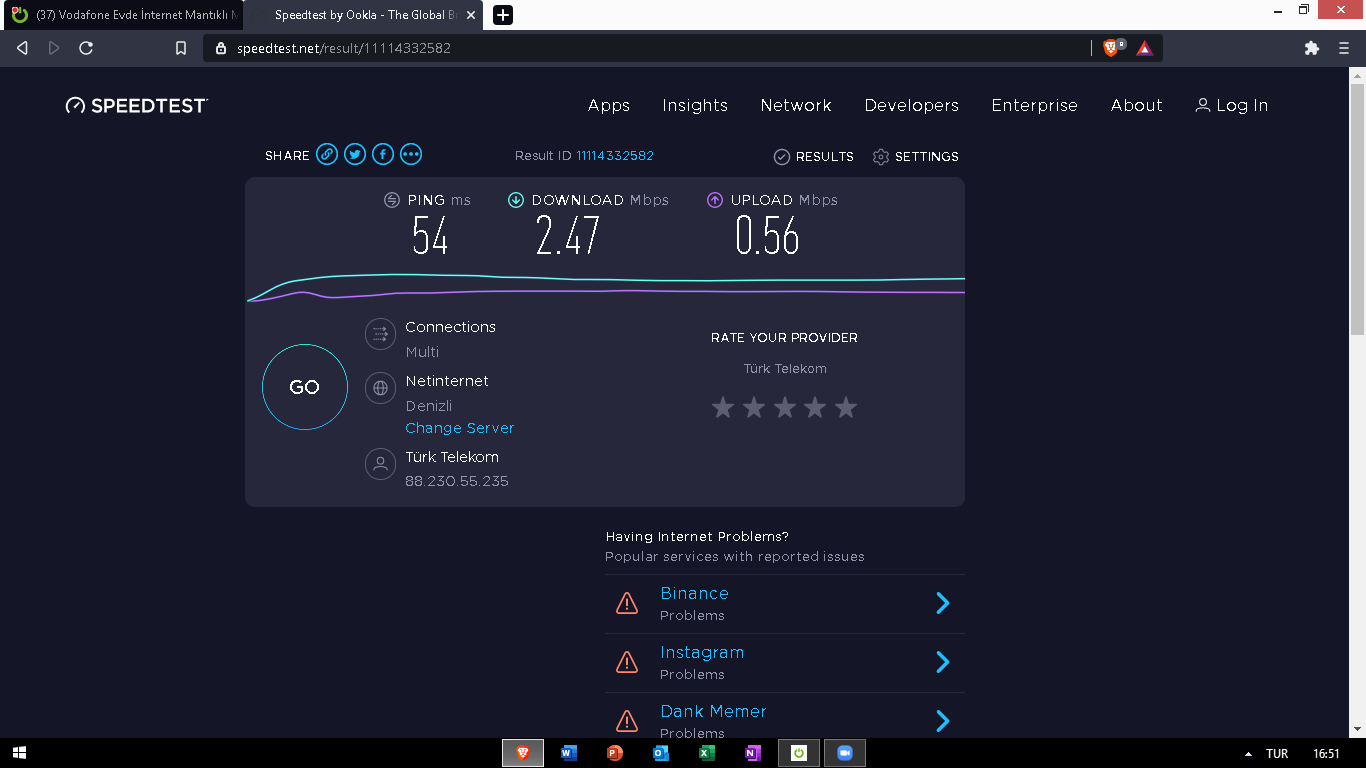The height and width of the screenshot is (768, 1366).
Task: Share result on Twitter
Action: [355, 154]
